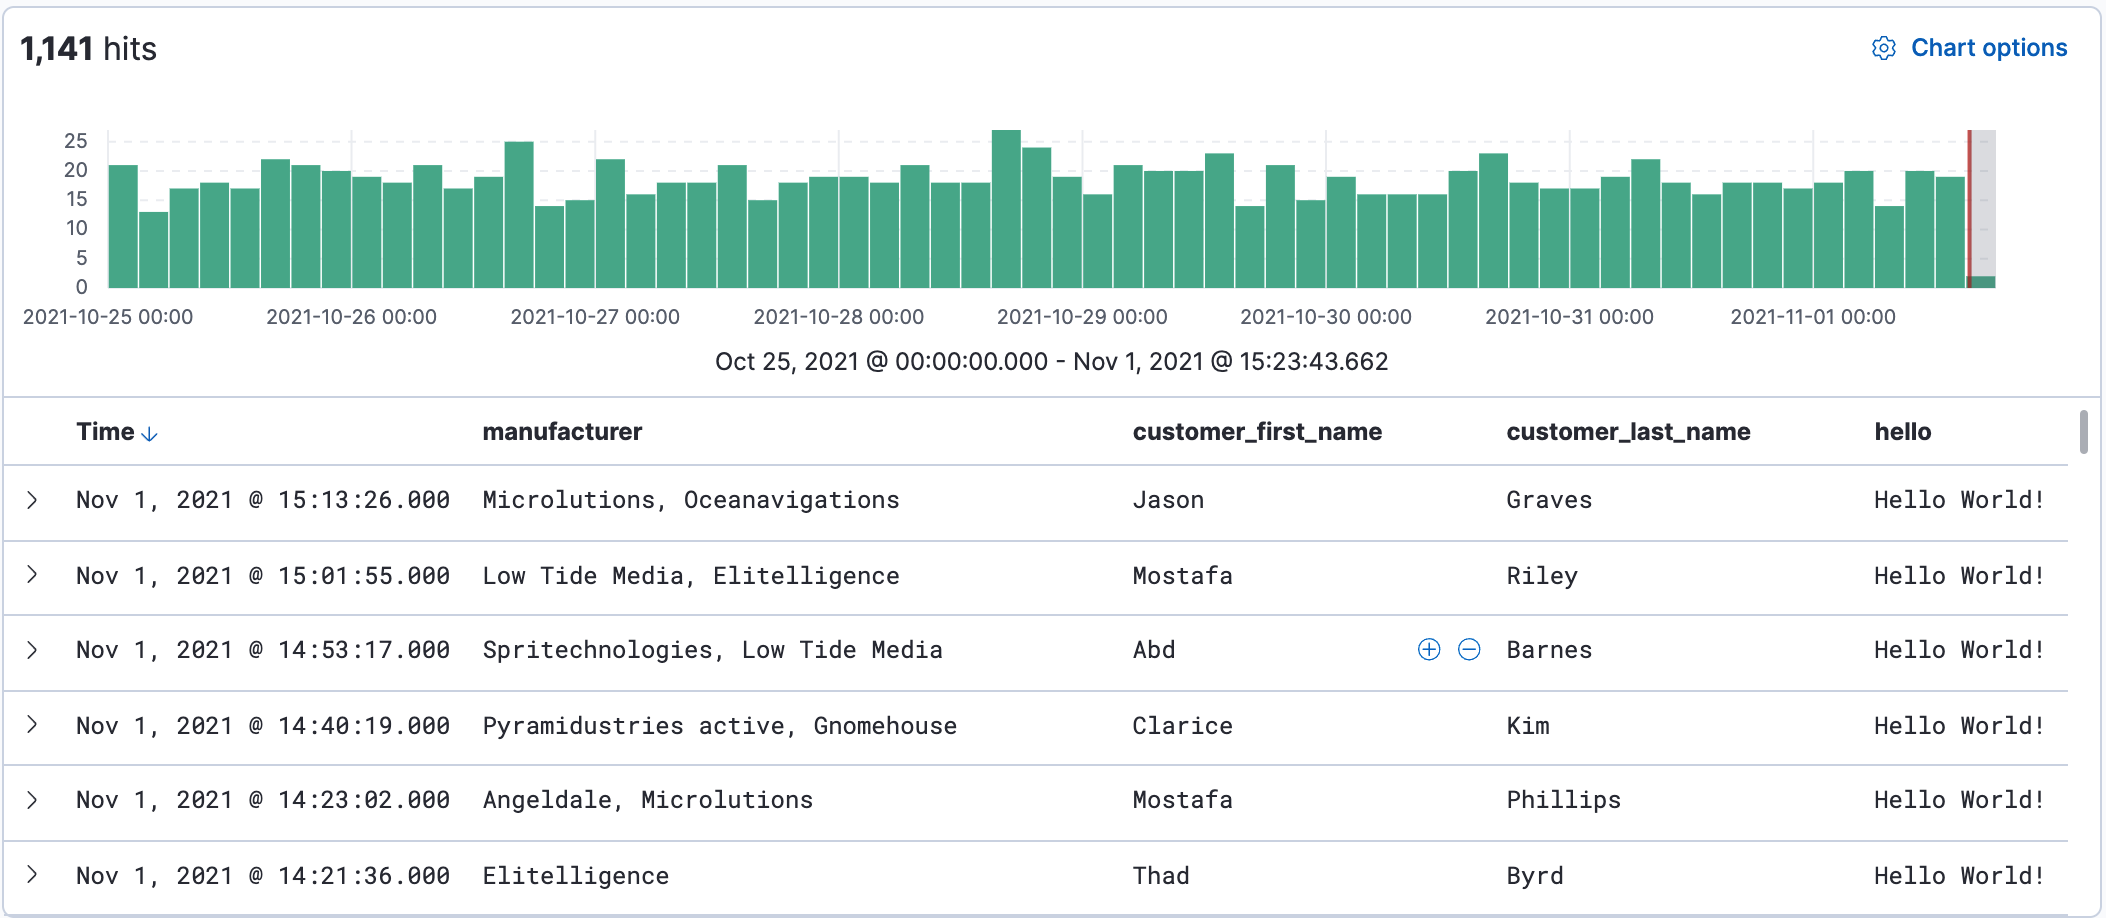2106x918 pixels.
Task: Click the first histogram bar at 2021-10-25
Action: (123, 227)
